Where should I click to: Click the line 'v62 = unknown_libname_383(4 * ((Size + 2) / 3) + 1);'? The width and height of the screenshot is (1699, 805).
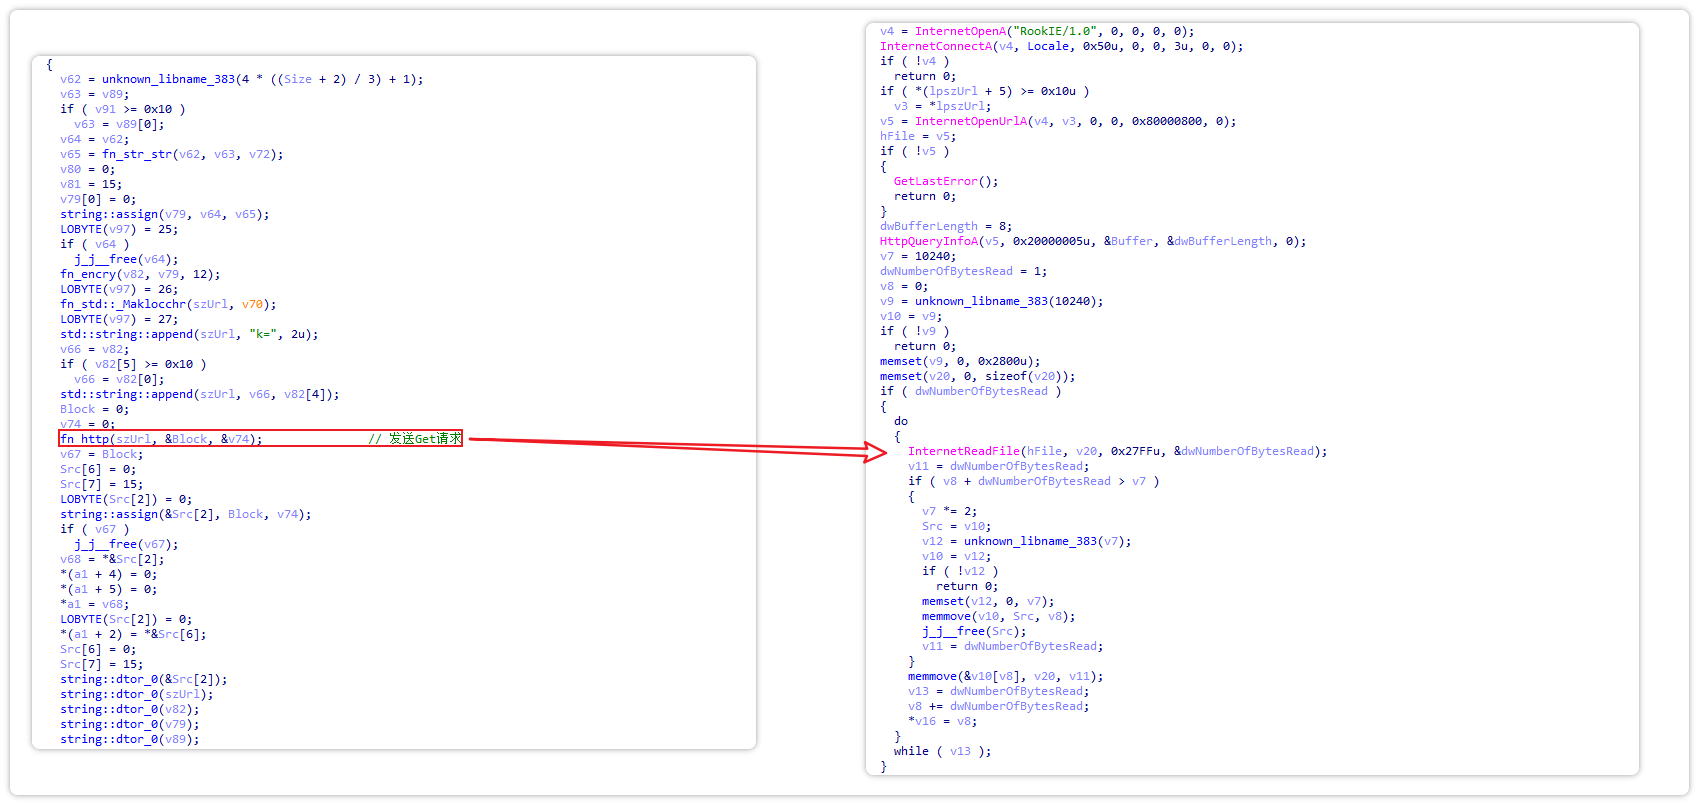pyautogui.click(x=241, y=79)
